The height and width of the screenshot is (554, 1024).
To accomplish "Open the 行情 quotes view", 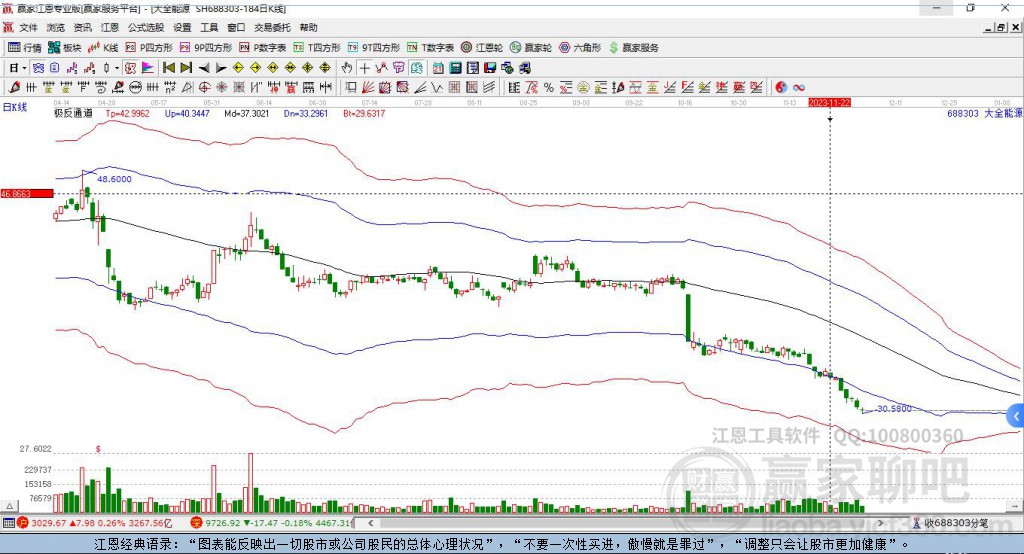I will pyautogui.click(x=25, y=48).
